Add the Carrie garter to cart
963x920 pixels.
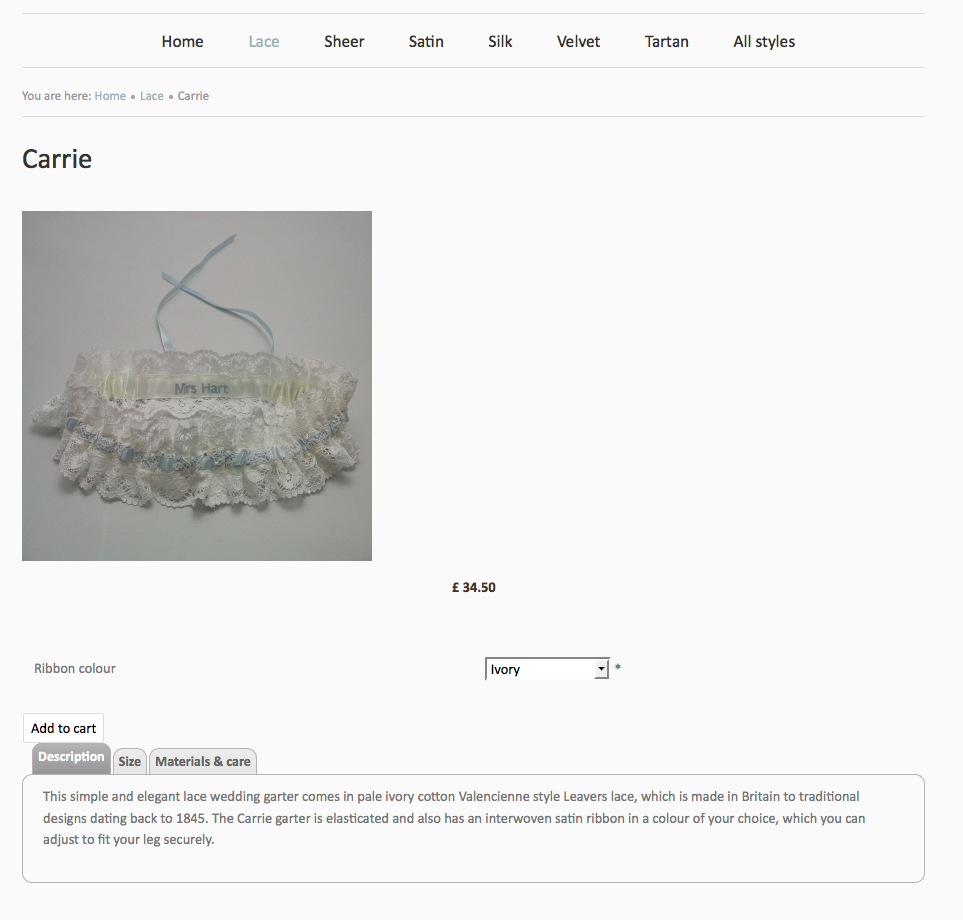tap(63, 728)
